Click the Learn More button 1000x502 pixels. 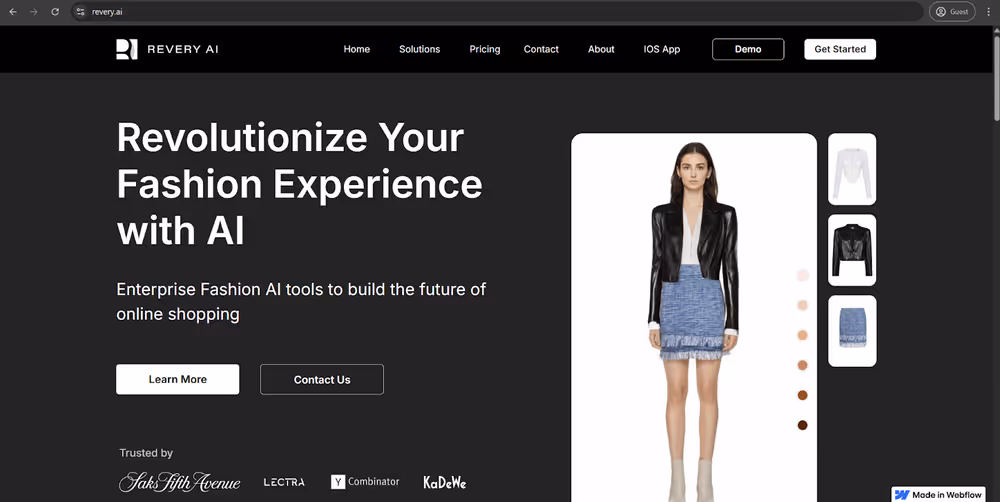[178, 380]
